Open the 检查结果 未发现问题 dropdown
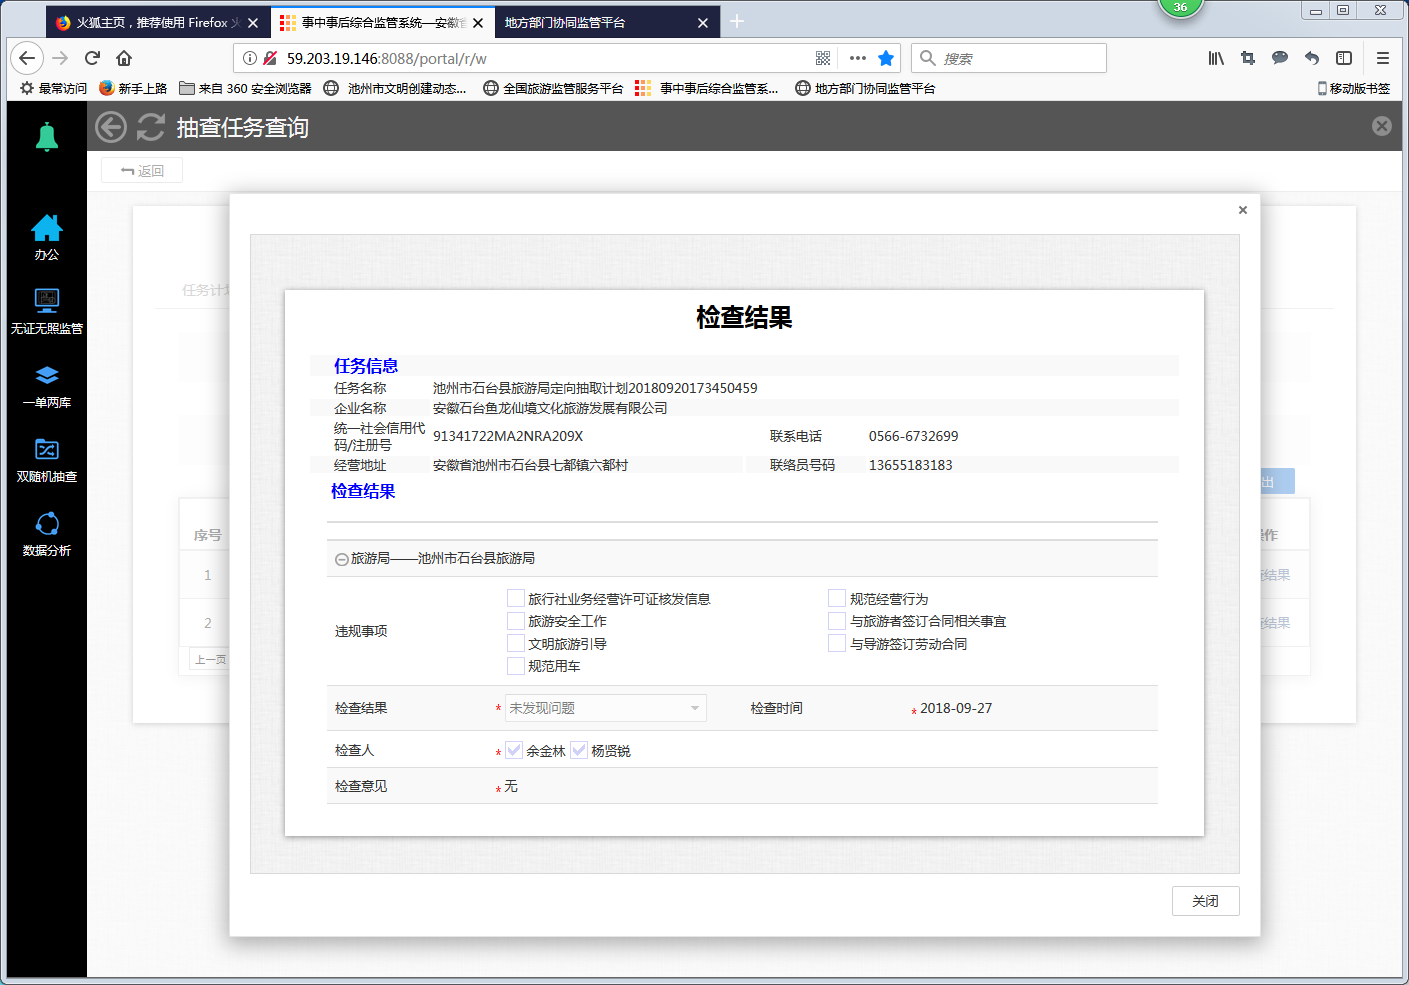 click(606, 708)
